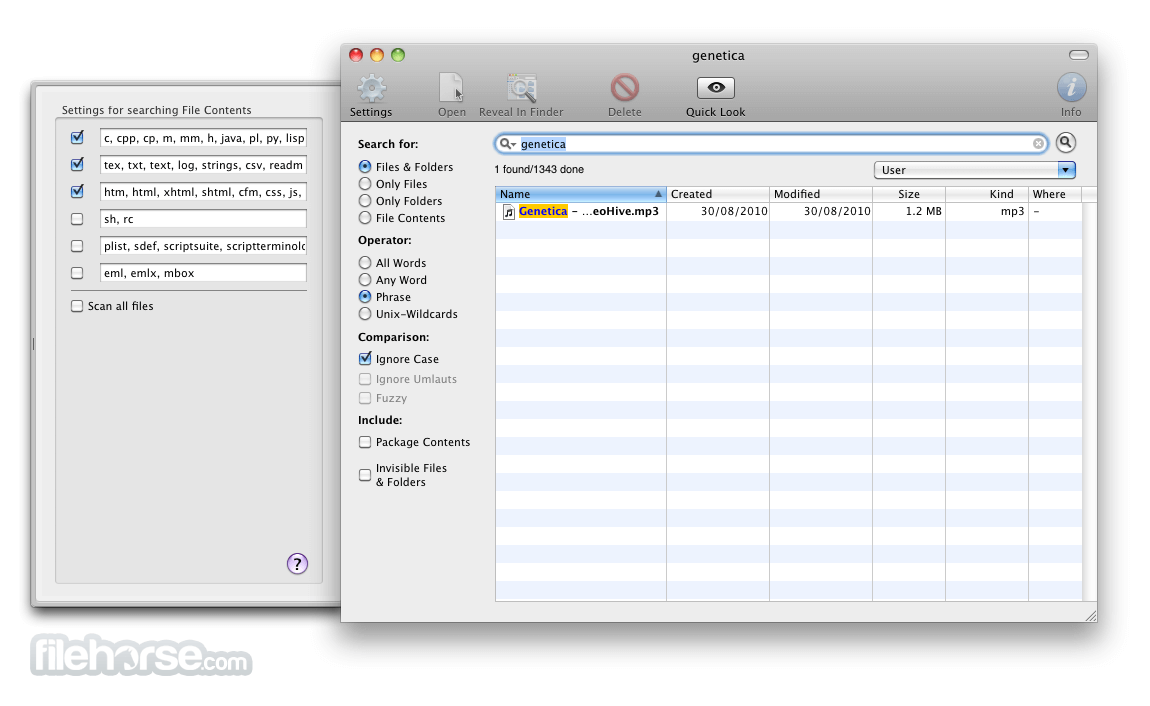Open the User location dropdown
Screen dimensions: 1150x706
coord(975,170)
